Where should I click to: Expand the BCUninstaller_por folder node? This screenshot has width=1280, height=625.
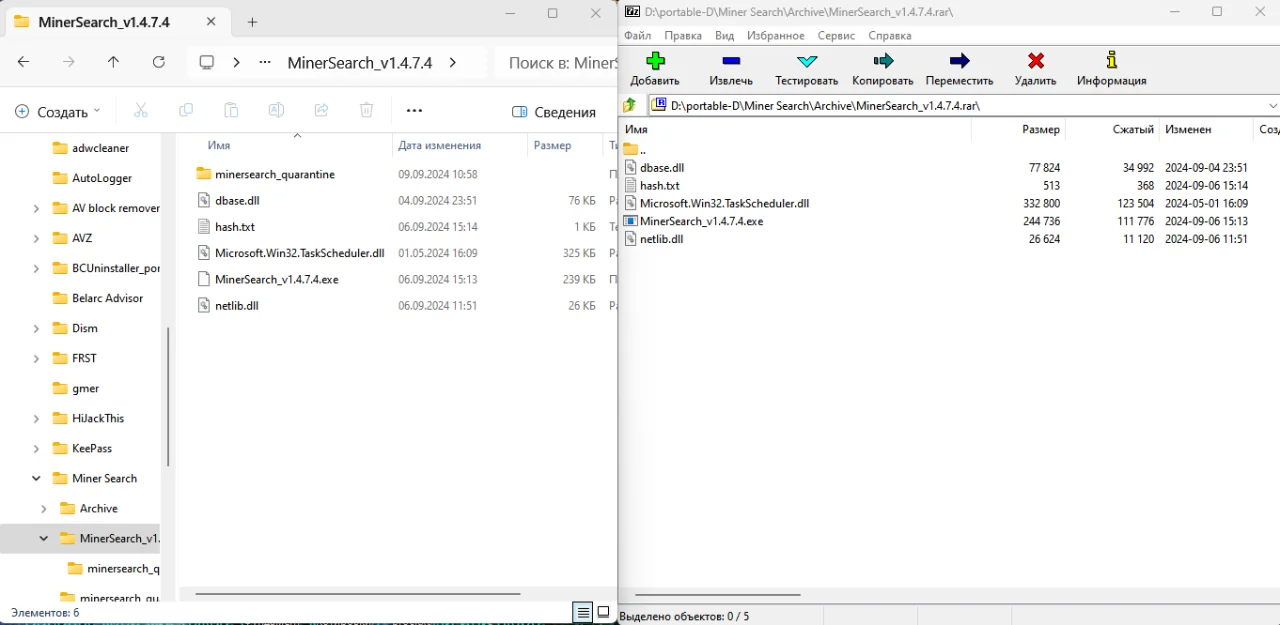pyautogui.click(x=36, y=268)
